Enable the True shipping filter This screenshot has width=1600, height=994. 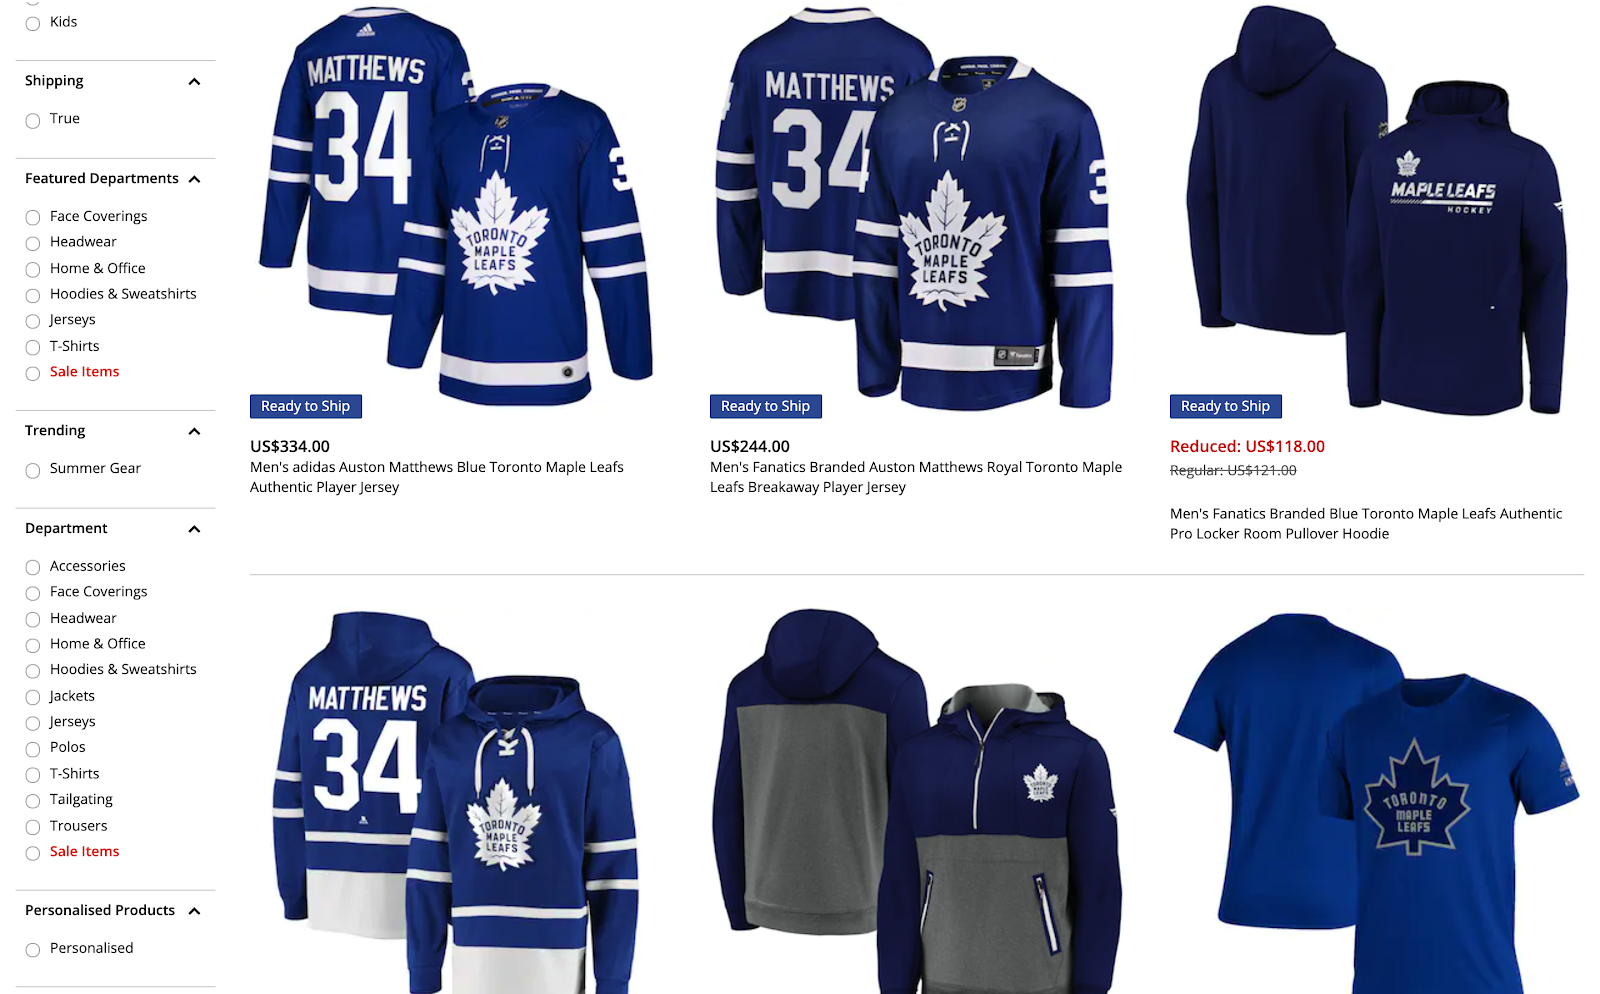click(33, 120)
